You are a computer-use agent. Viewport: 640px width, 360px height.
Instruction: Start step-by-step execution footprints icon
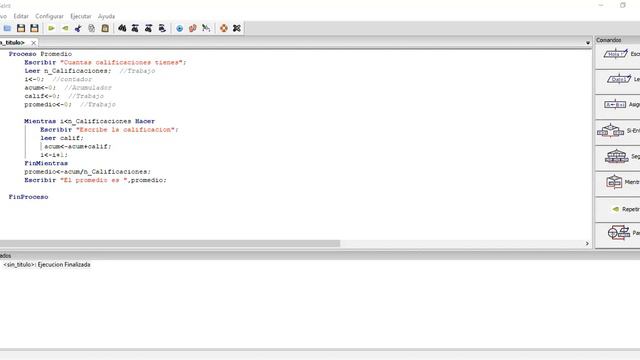tap(193, 28)
